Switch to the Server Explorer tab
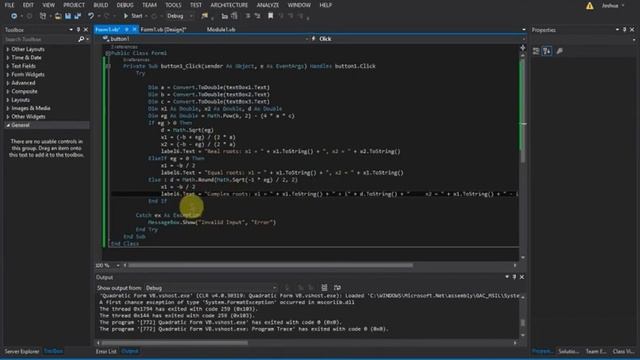 pyautogui.click(x=22, y=351)
